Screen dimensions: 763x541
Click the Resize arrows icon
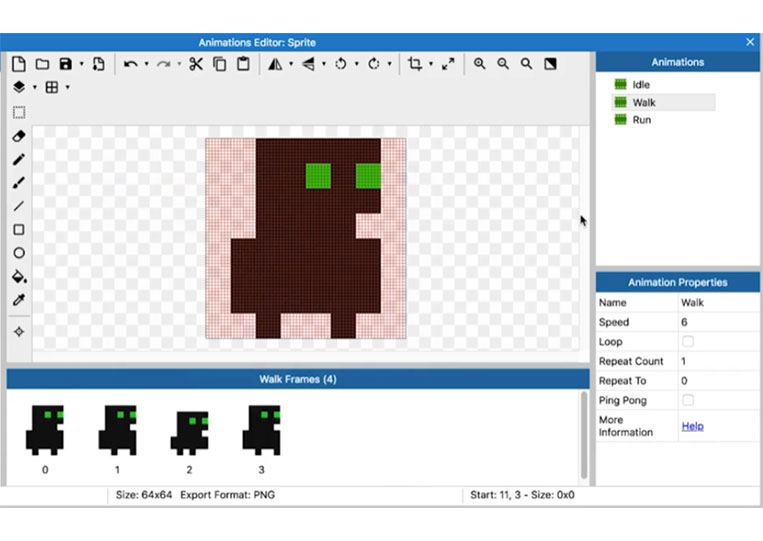coord(448,64)
